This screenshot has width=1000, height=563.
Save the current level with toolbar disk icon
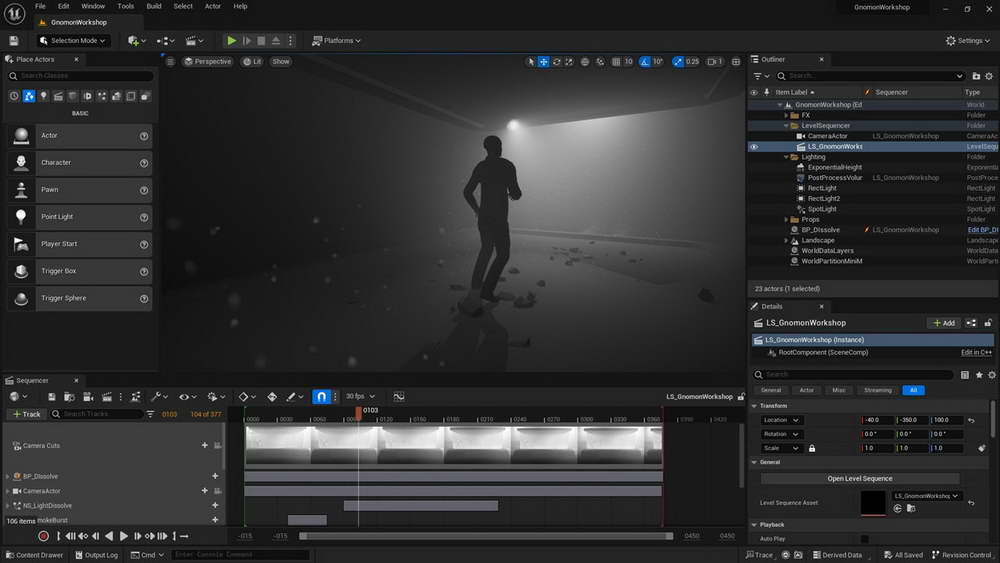click(13, 40)
